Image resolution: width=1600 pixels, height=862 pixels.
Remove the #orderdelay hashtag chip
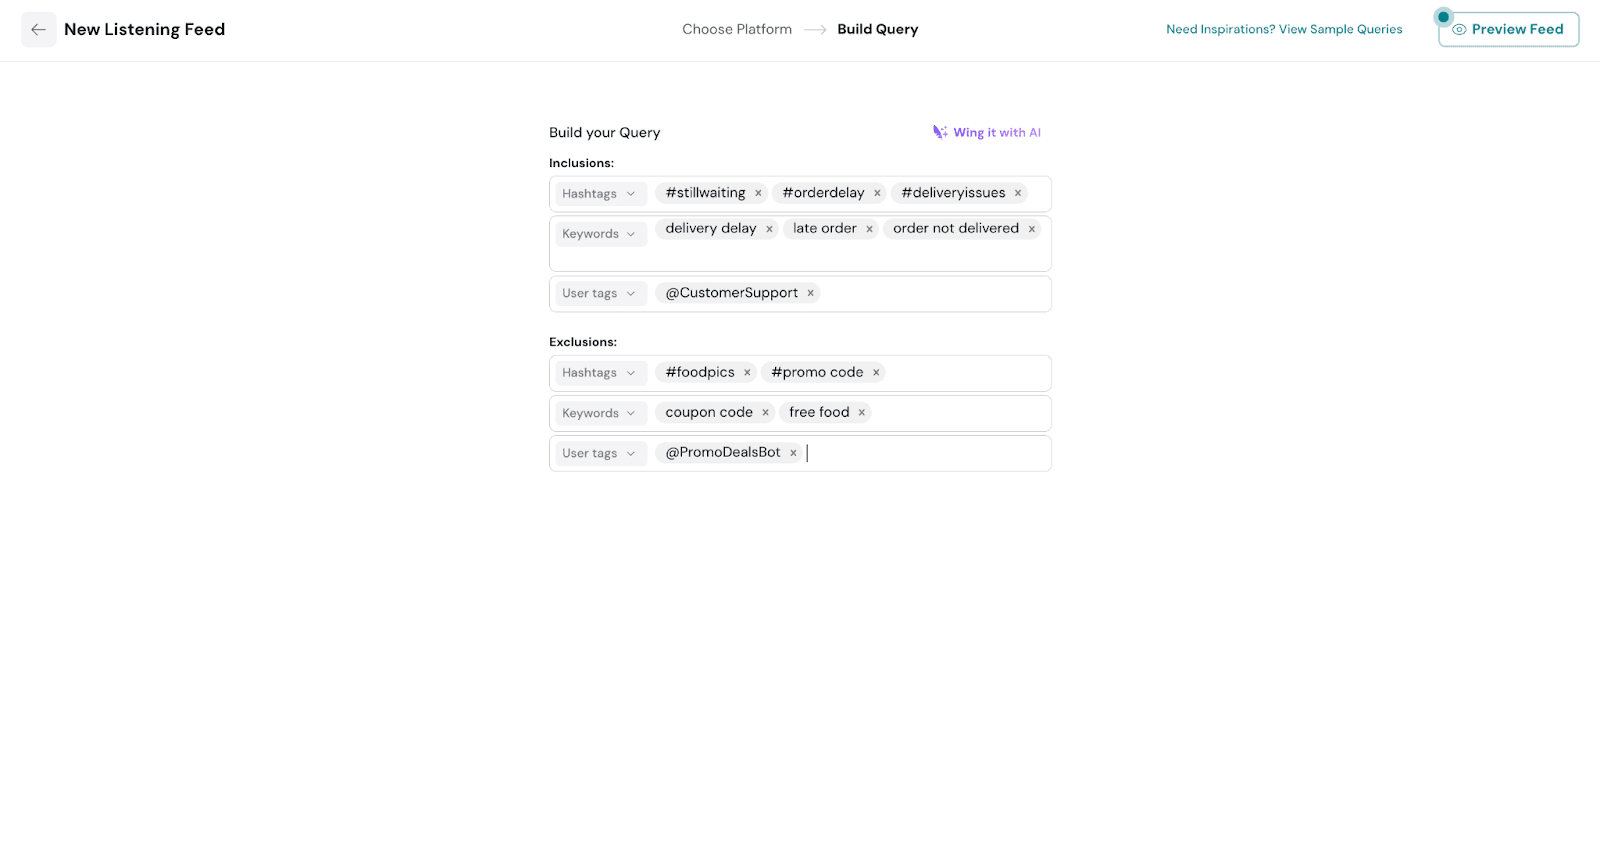877,194
